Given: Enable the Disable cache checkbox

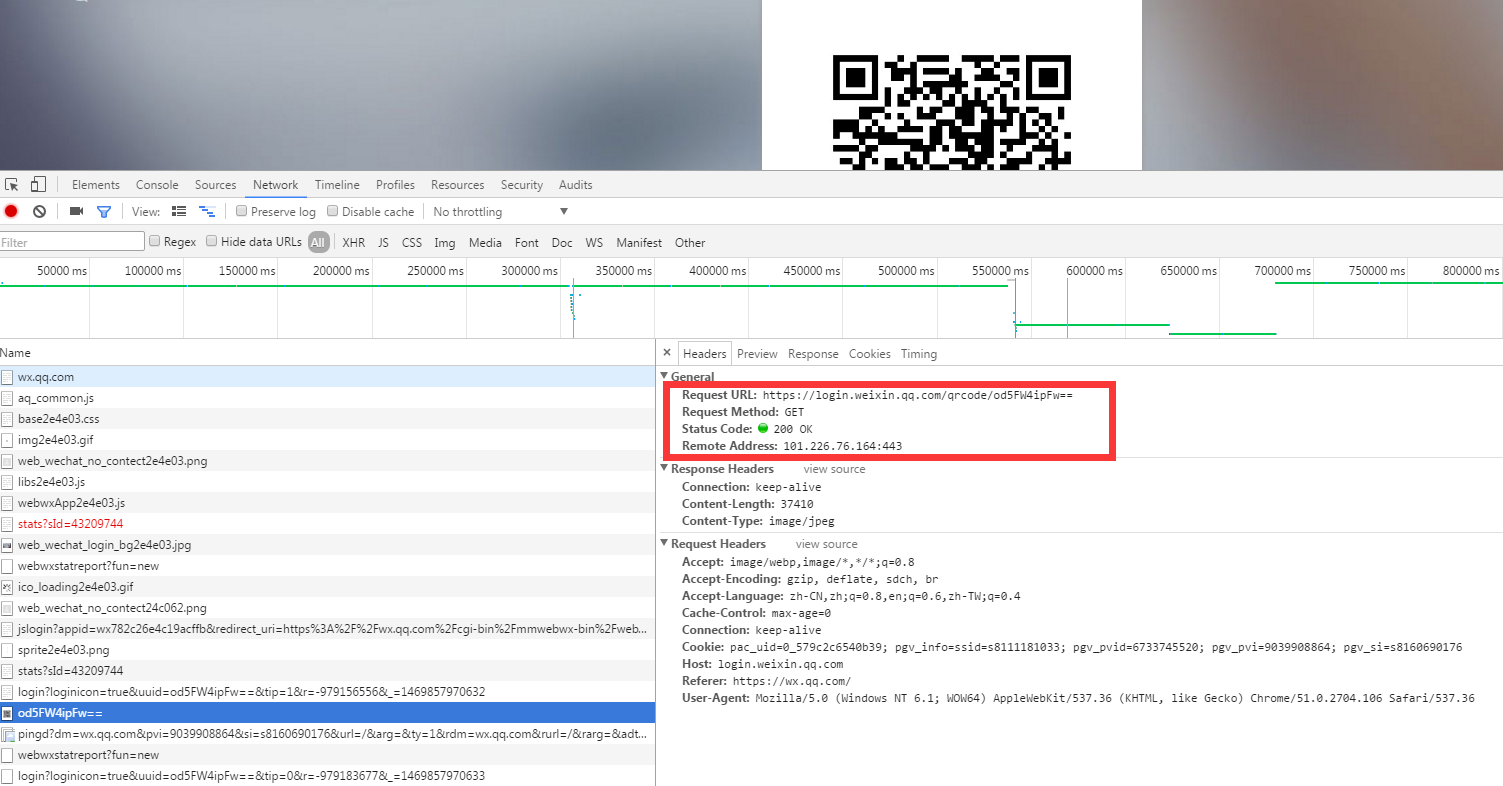Looking at the screenshot, I should tap(333, 211).
